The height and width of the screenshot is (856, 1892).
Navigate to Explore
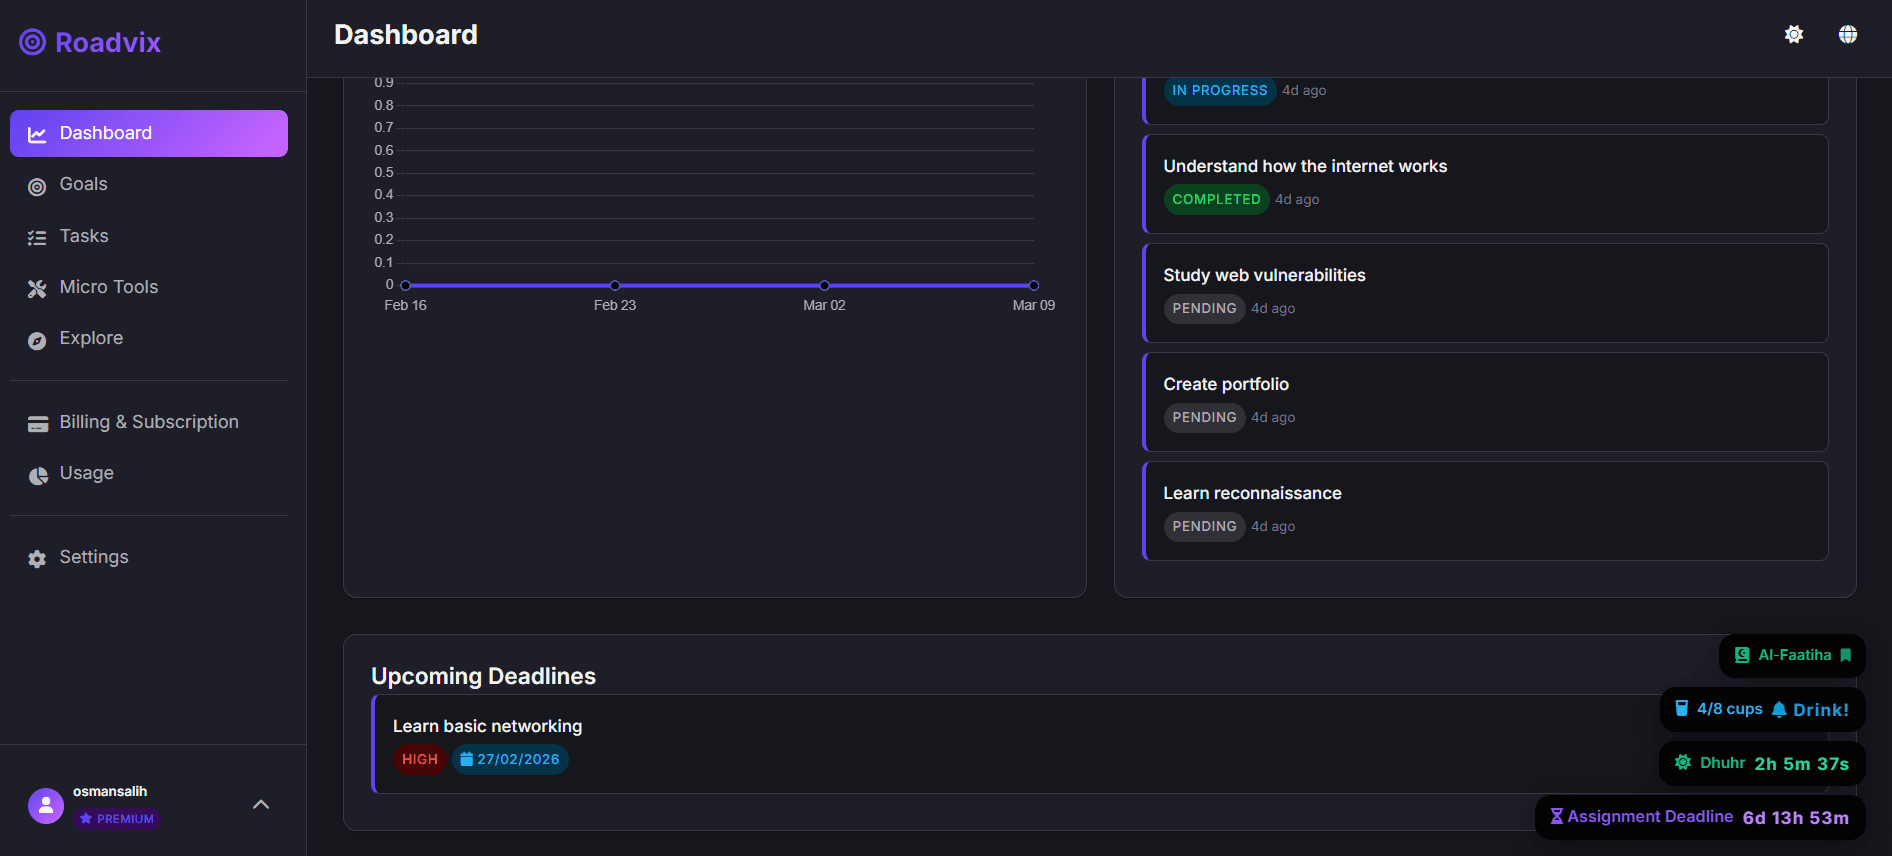coord(149,338)
